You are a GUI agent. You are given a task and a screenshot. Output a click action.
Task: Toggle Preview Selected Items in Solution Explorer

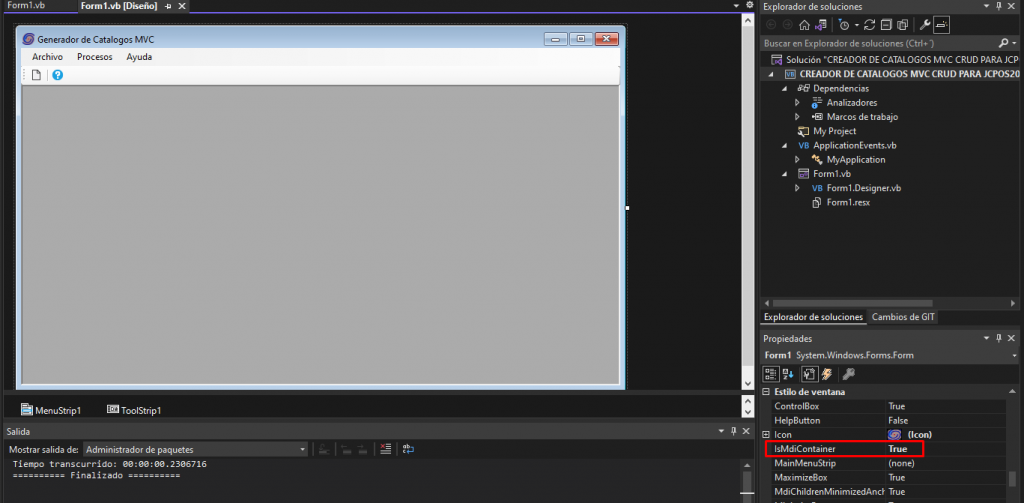942,25
